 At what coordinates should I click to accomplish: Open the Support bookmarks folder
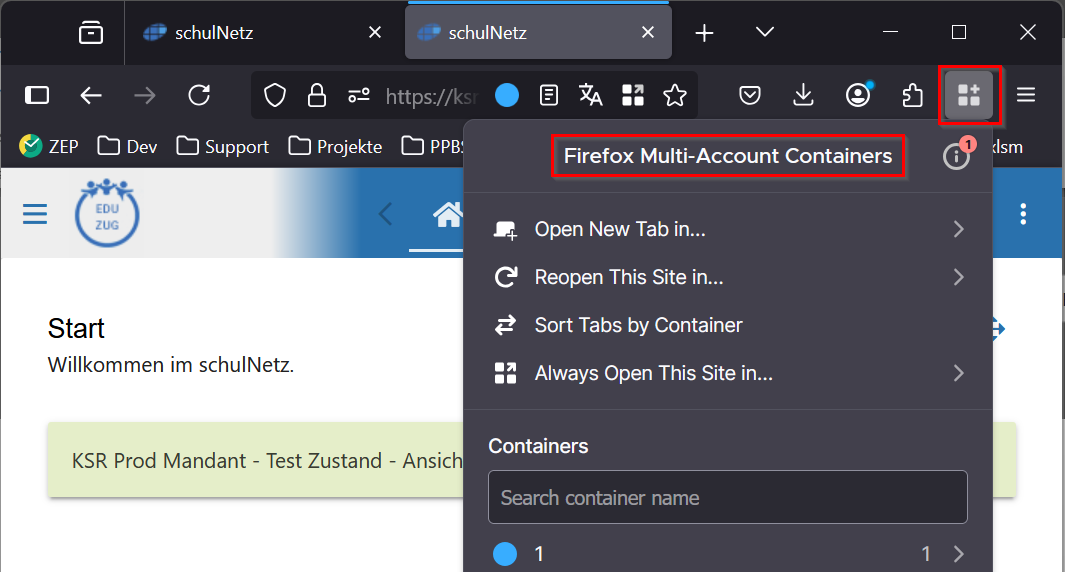point(222,146)
